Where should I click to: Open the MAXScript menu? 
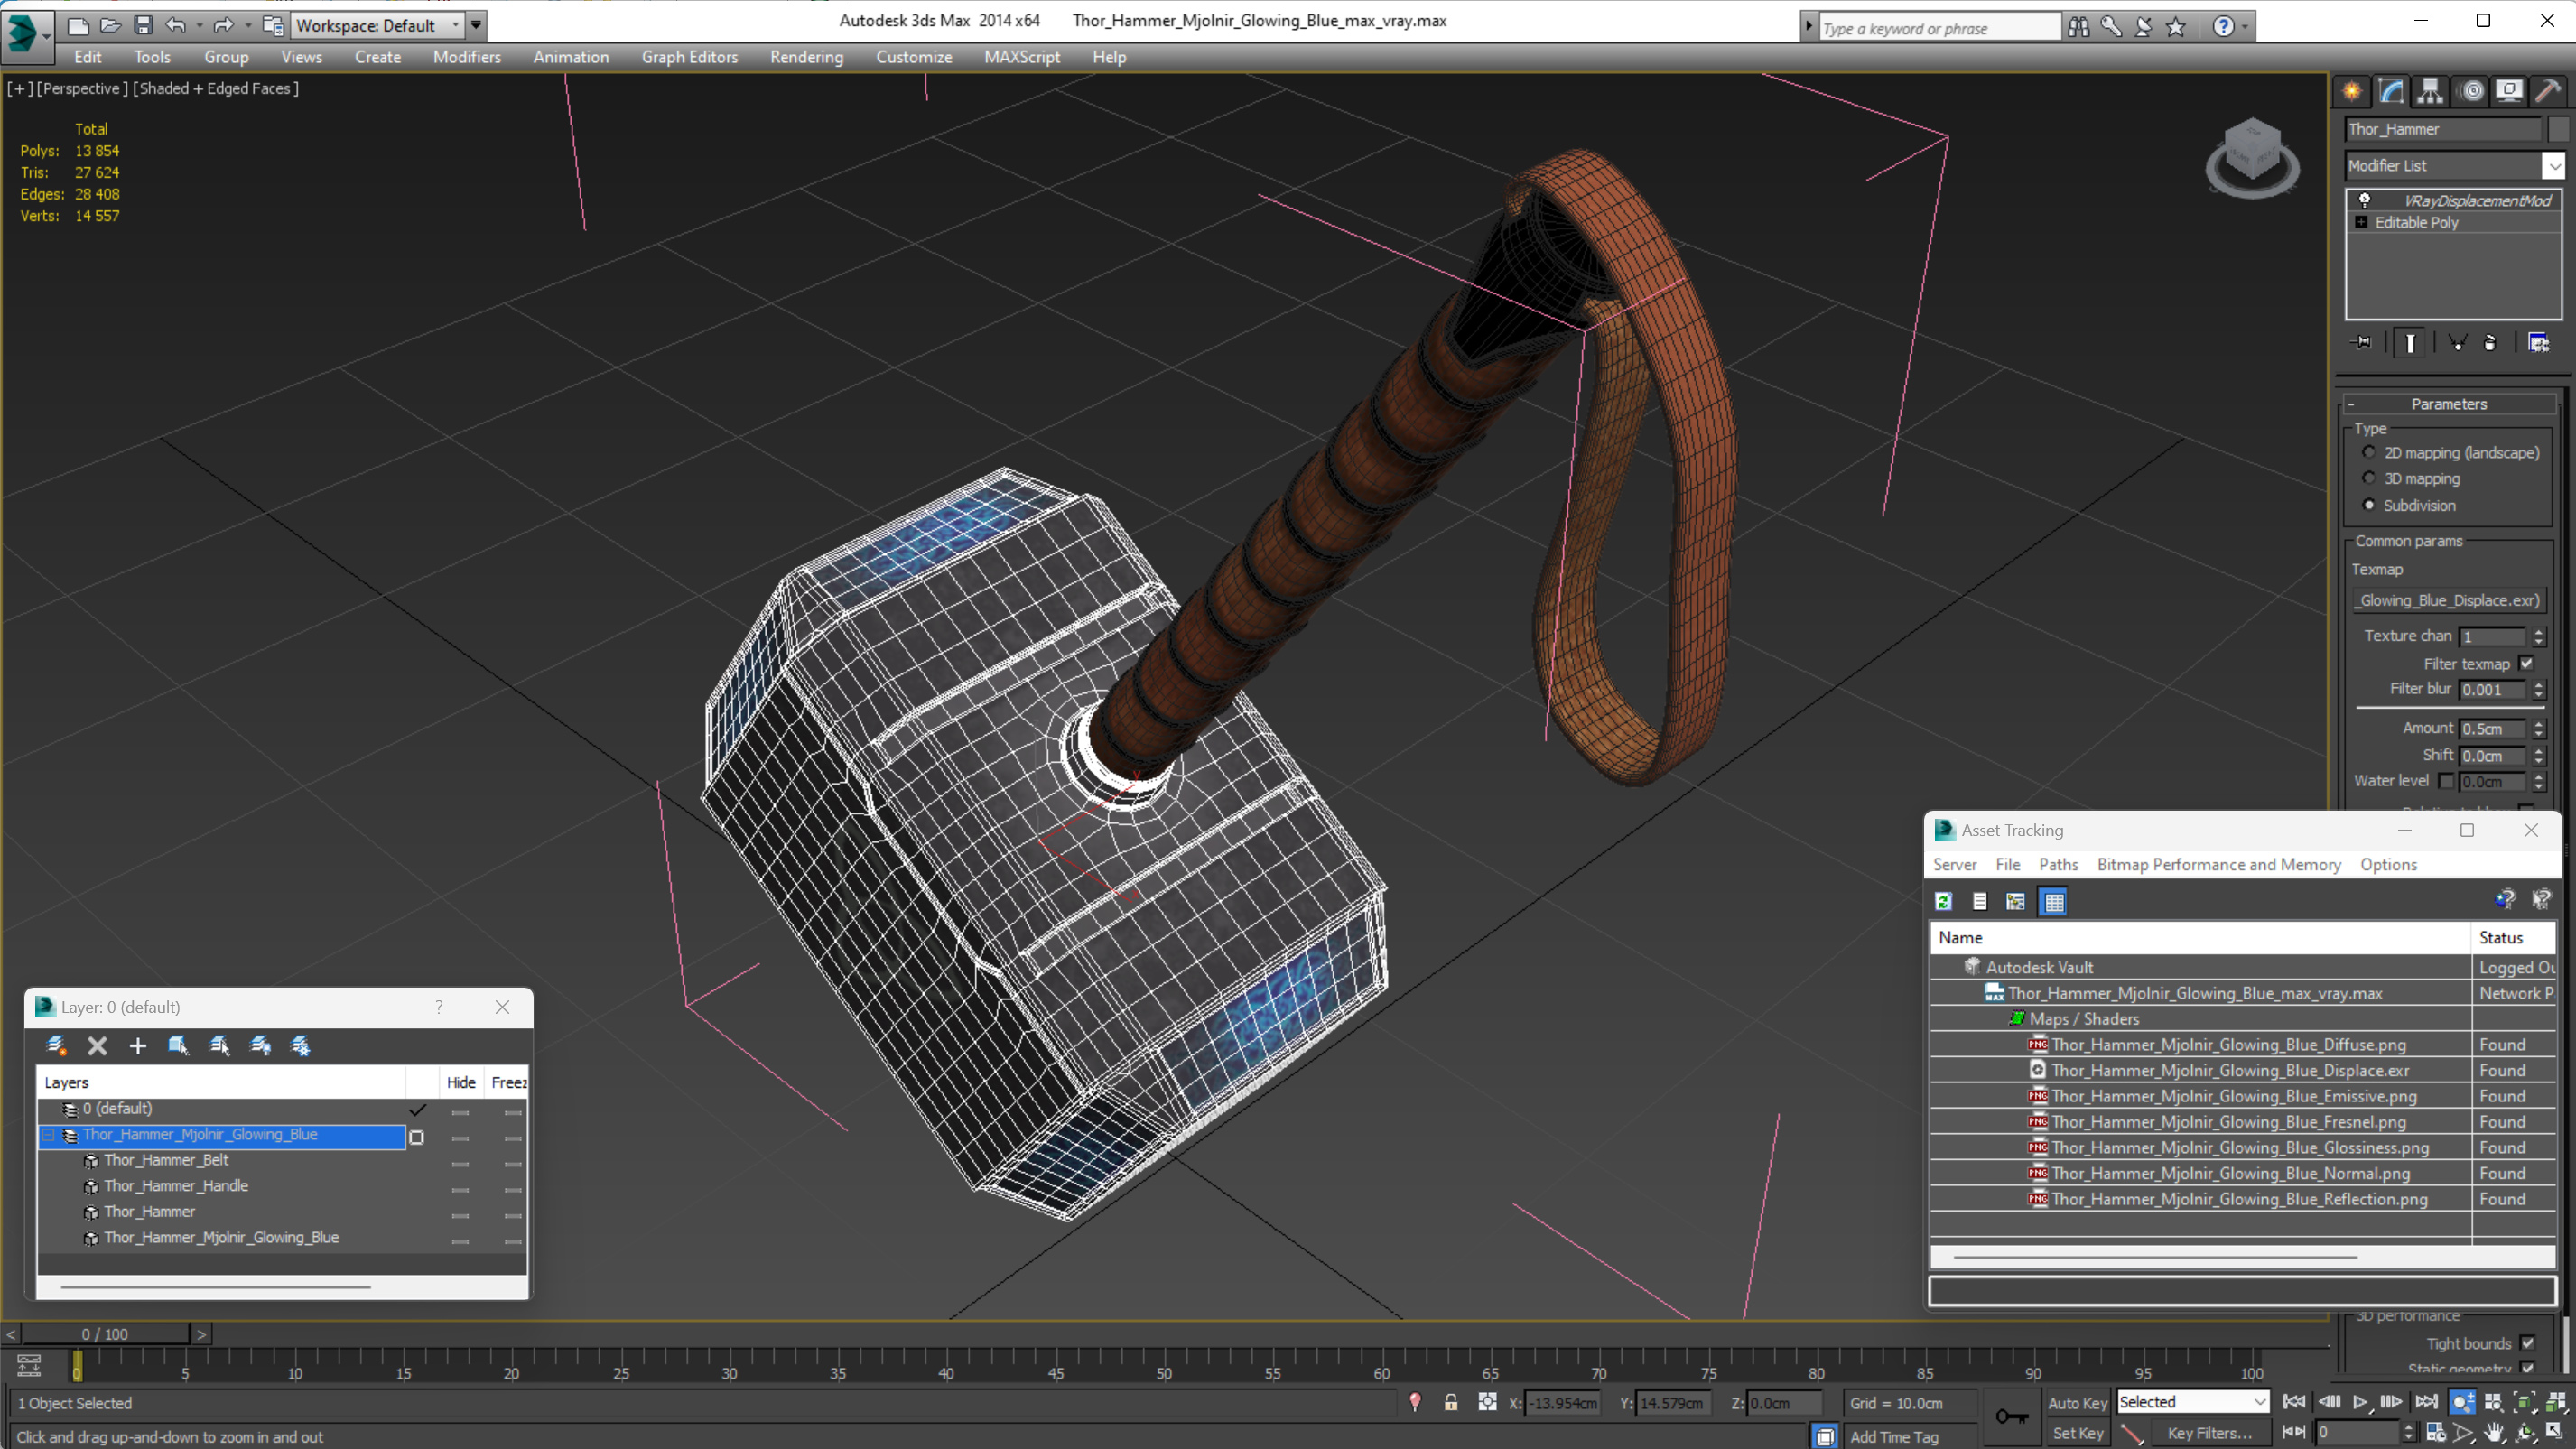1021,57
